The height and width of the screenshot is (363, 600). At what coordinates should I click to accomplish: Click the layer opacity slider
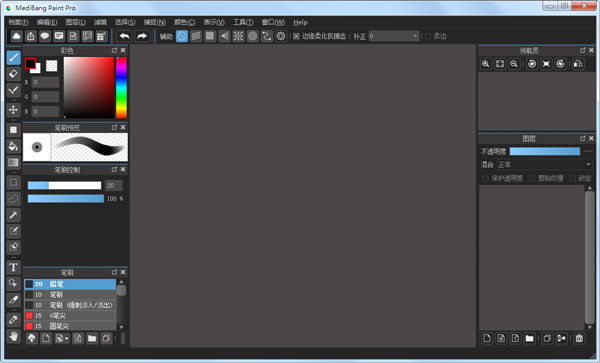pos(545,151)
